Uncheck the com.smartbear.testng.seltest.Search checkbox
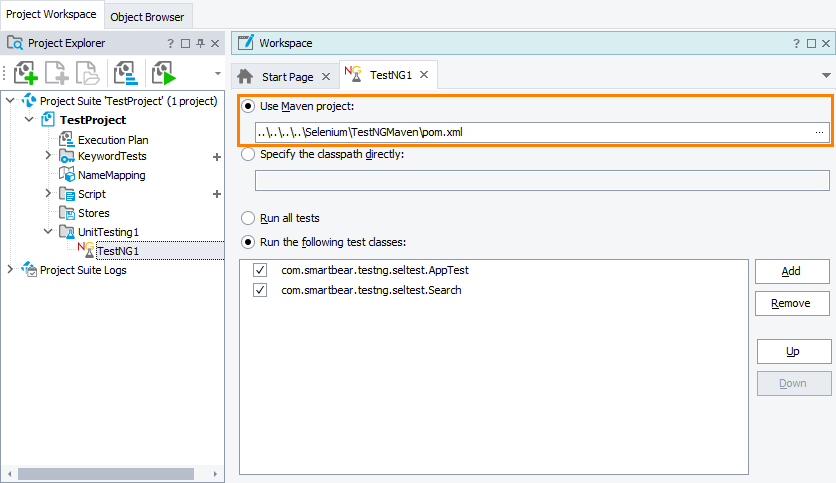Screen dimensions: 836x483 (x=260, y=290)
